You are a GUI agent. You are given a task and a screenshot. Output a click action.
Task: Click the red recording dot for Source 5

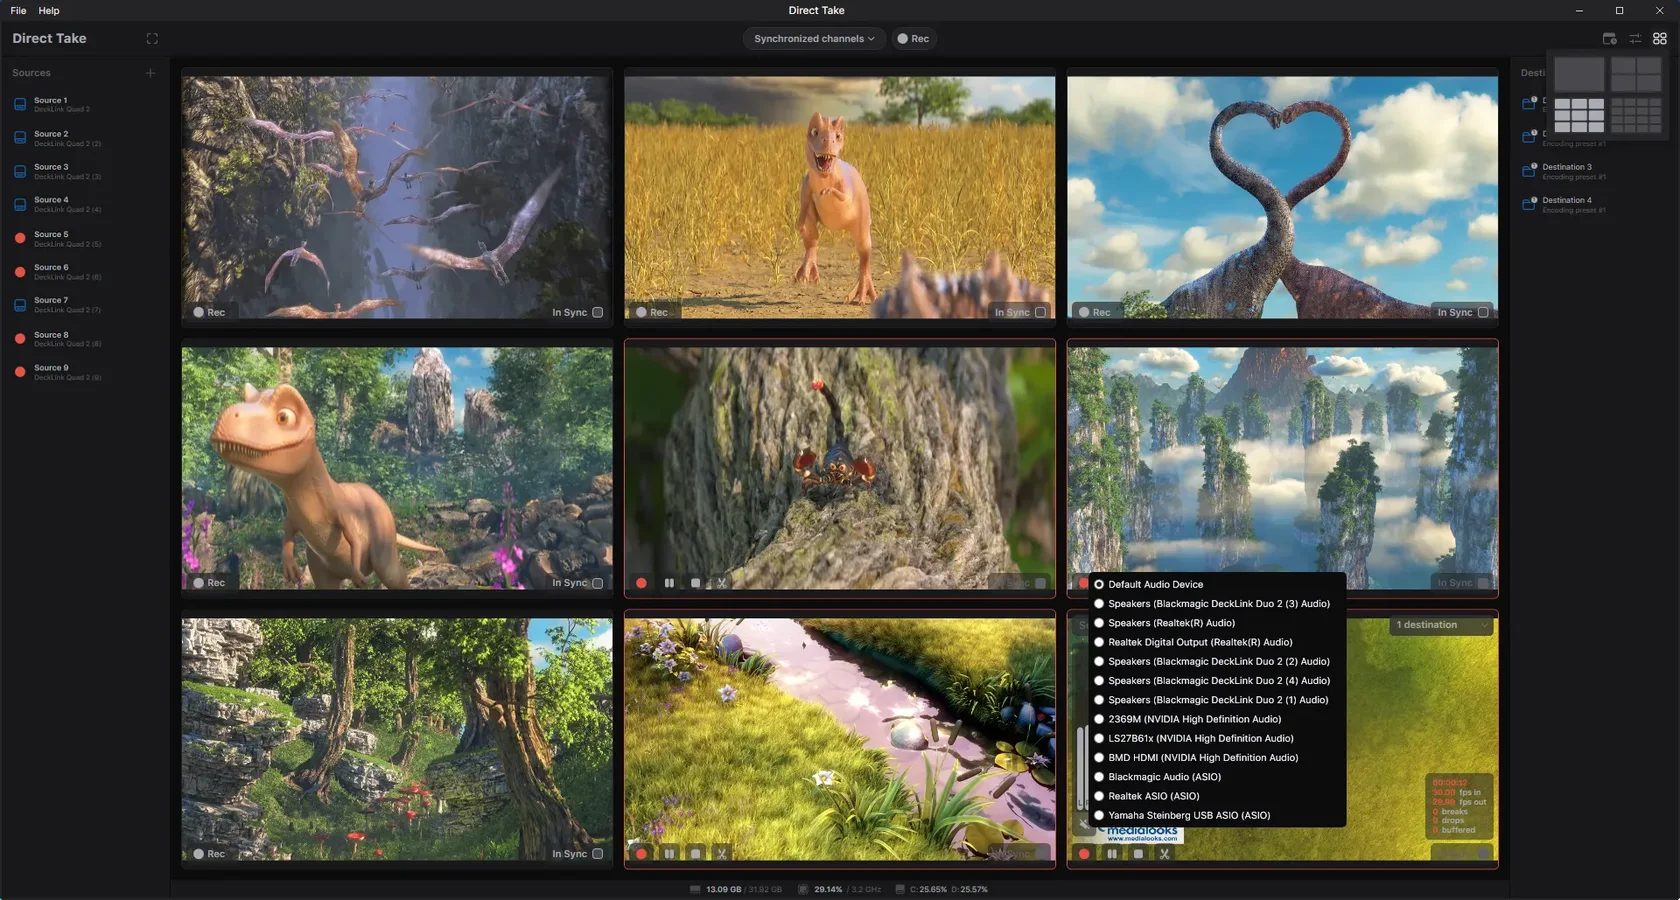20,238
